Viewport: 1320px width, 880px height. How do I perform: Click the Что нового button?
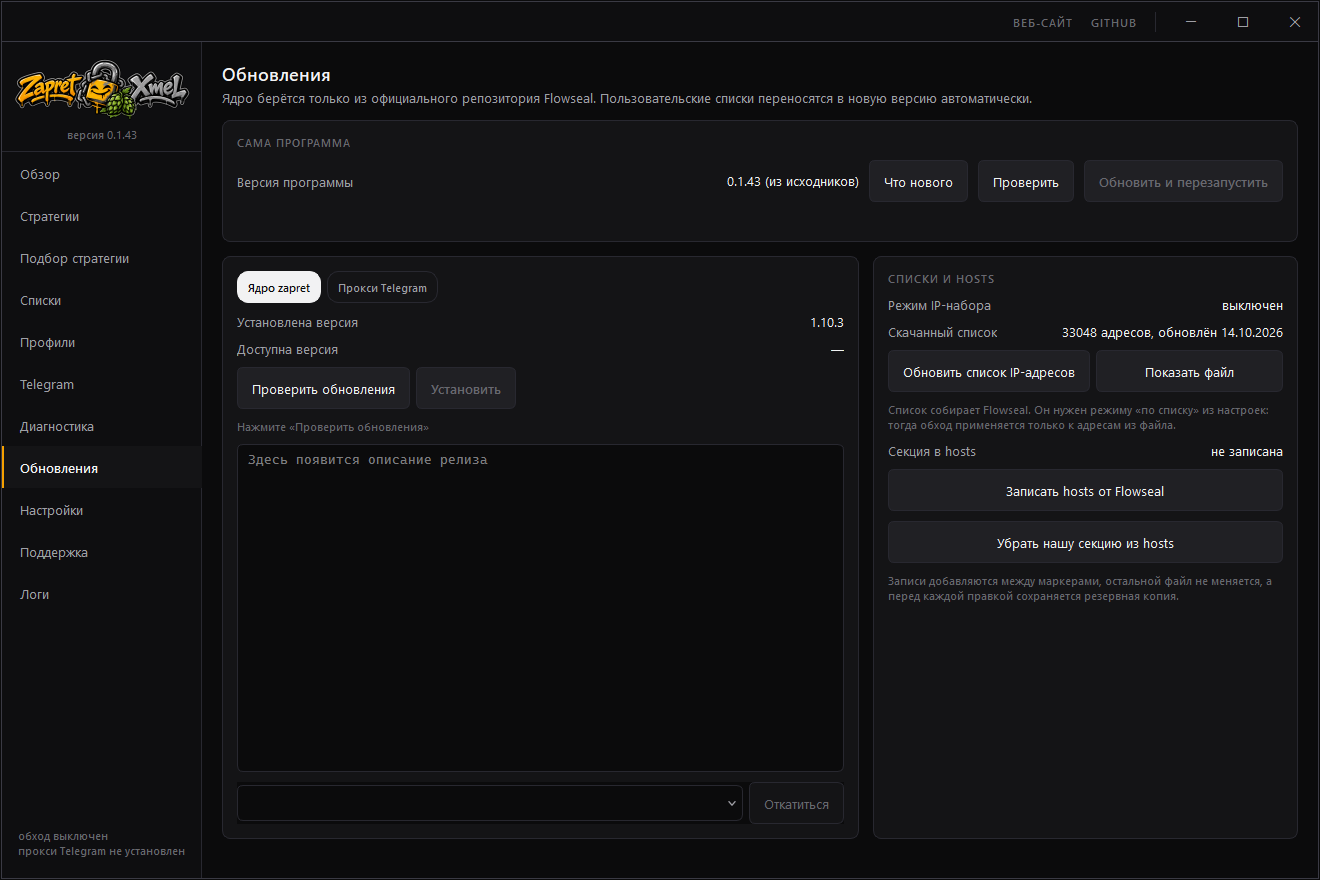[918, 182]
